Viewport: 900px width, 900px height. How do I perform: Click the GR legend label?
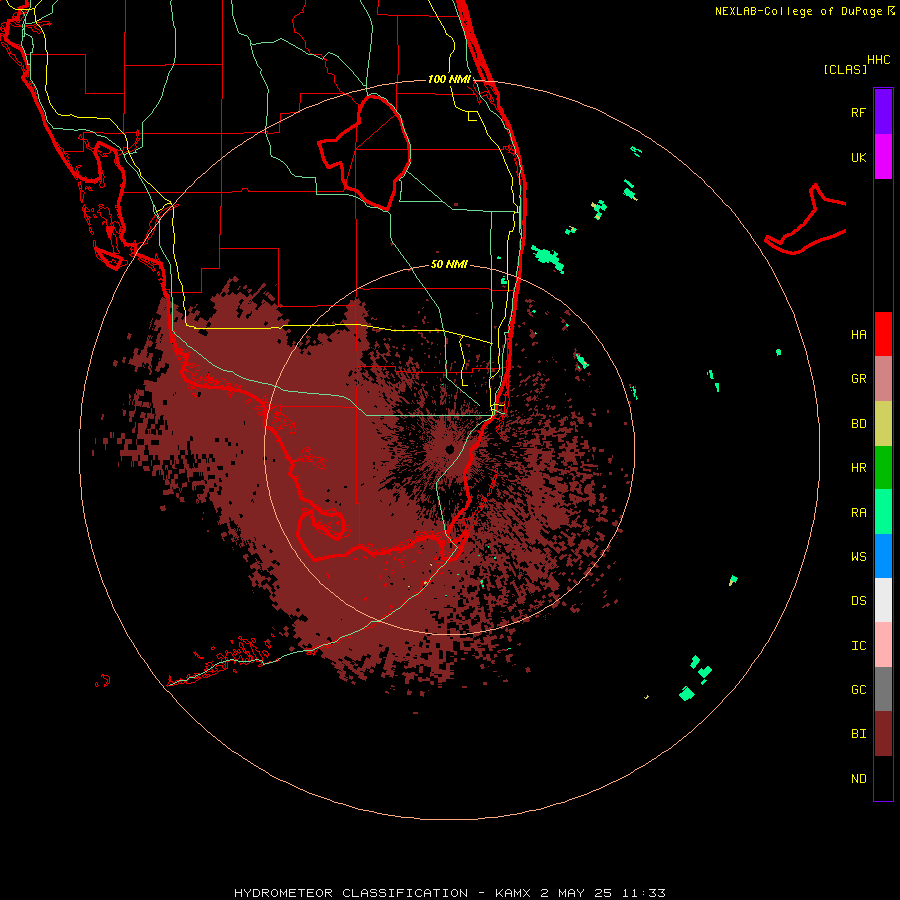858,378
